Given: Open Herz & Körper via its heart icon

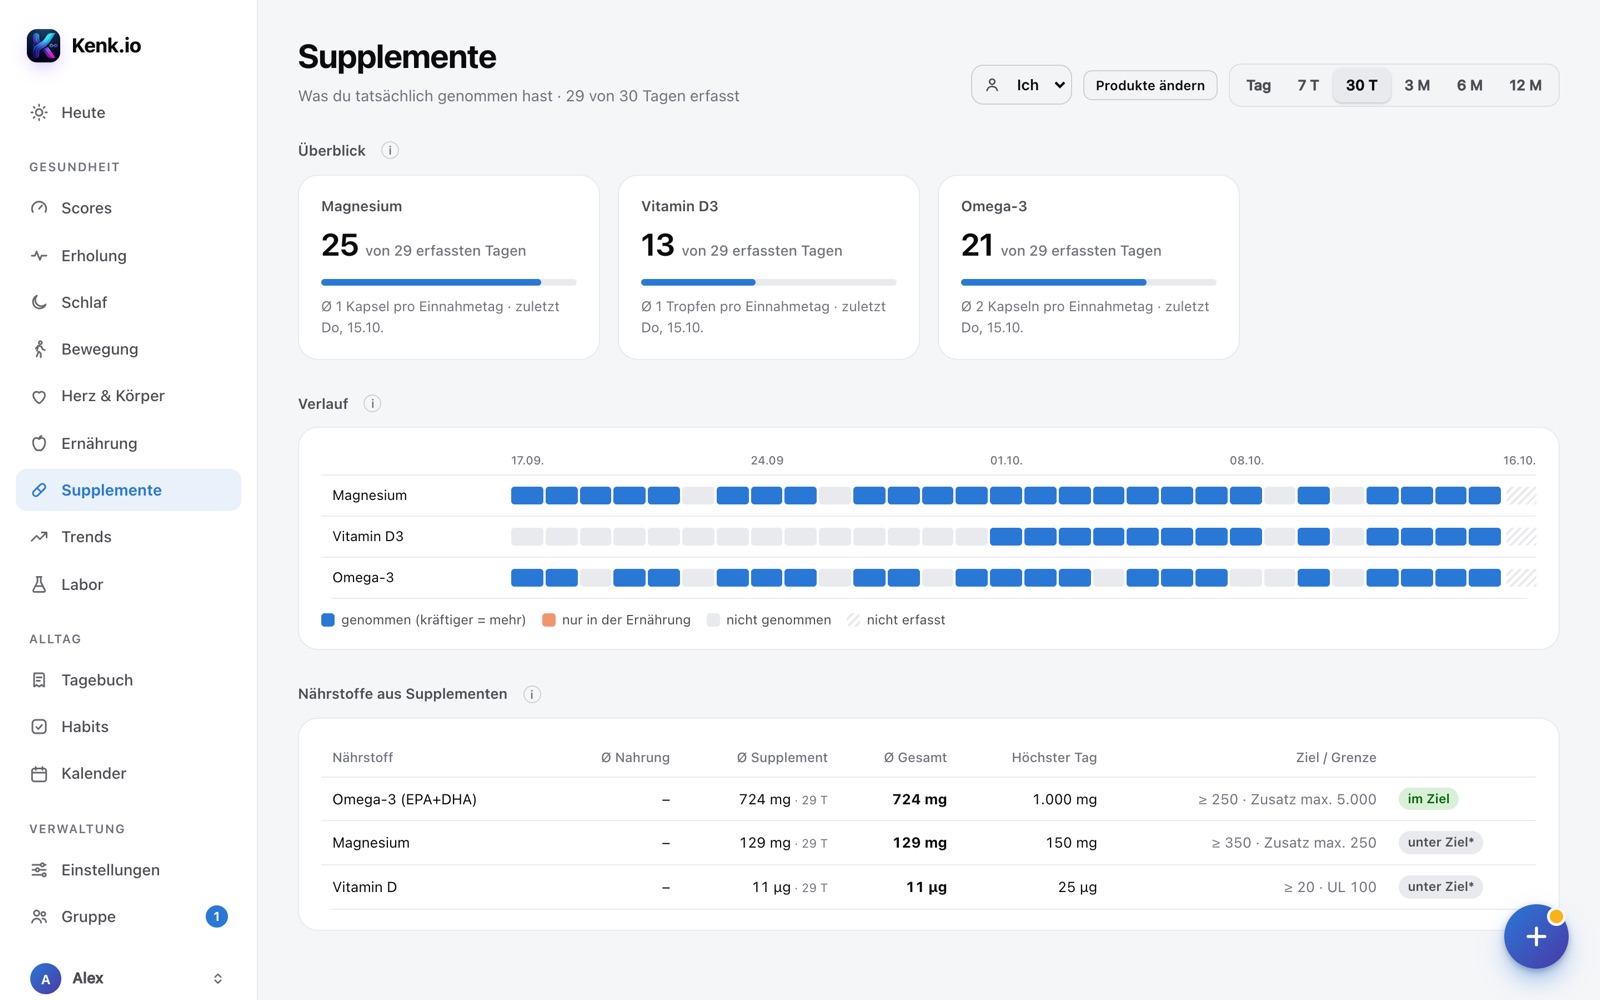Looking at the screenshot, I should pyautogui.click(x=39, y=396).
